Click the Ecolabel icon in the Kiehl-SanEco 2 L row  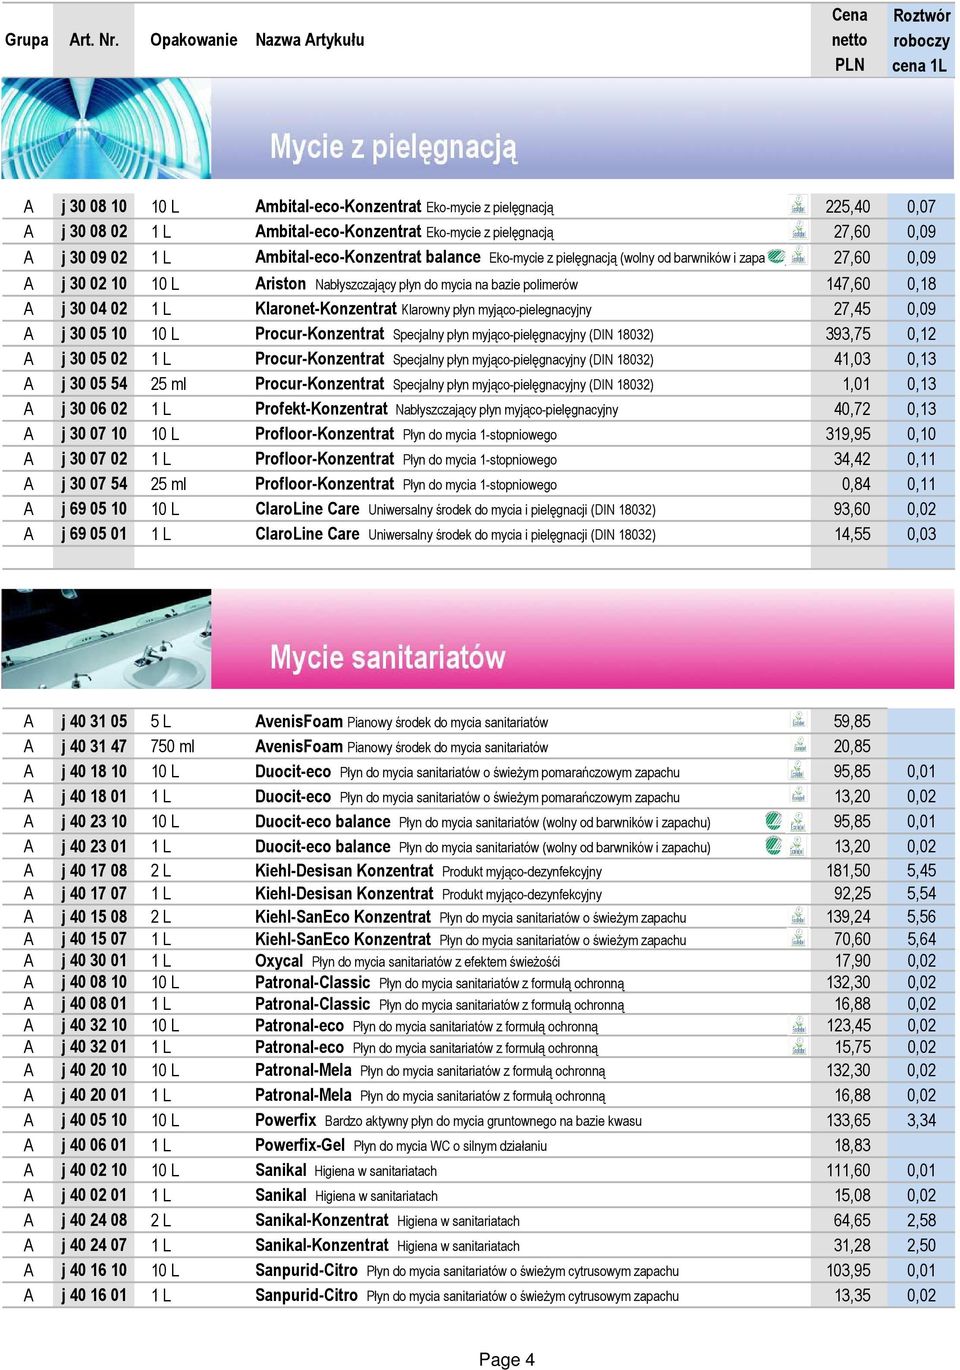(798, 916)
